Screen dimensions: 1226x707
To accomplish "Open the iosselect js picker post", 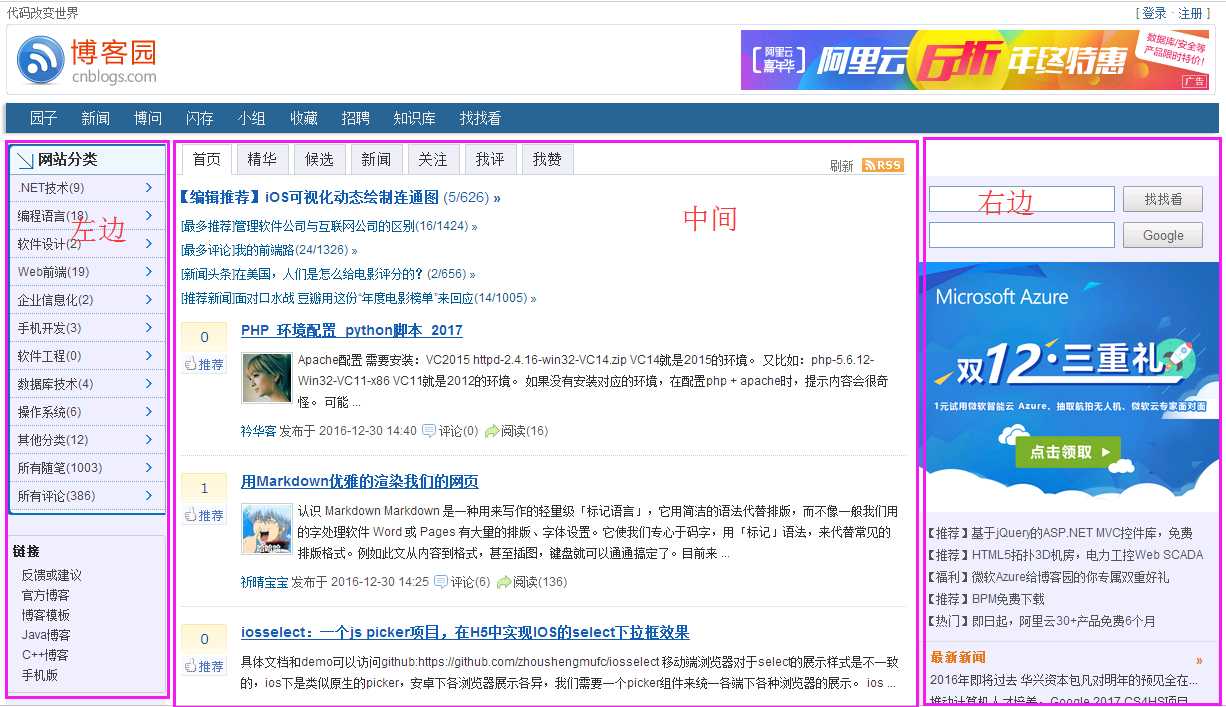I will [465, 632].
